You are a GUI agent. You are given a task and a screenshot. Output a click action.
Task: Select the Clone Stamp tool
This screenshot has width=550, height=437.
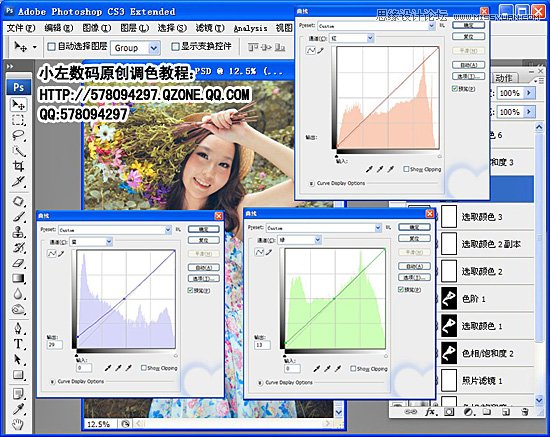point(18,232)
